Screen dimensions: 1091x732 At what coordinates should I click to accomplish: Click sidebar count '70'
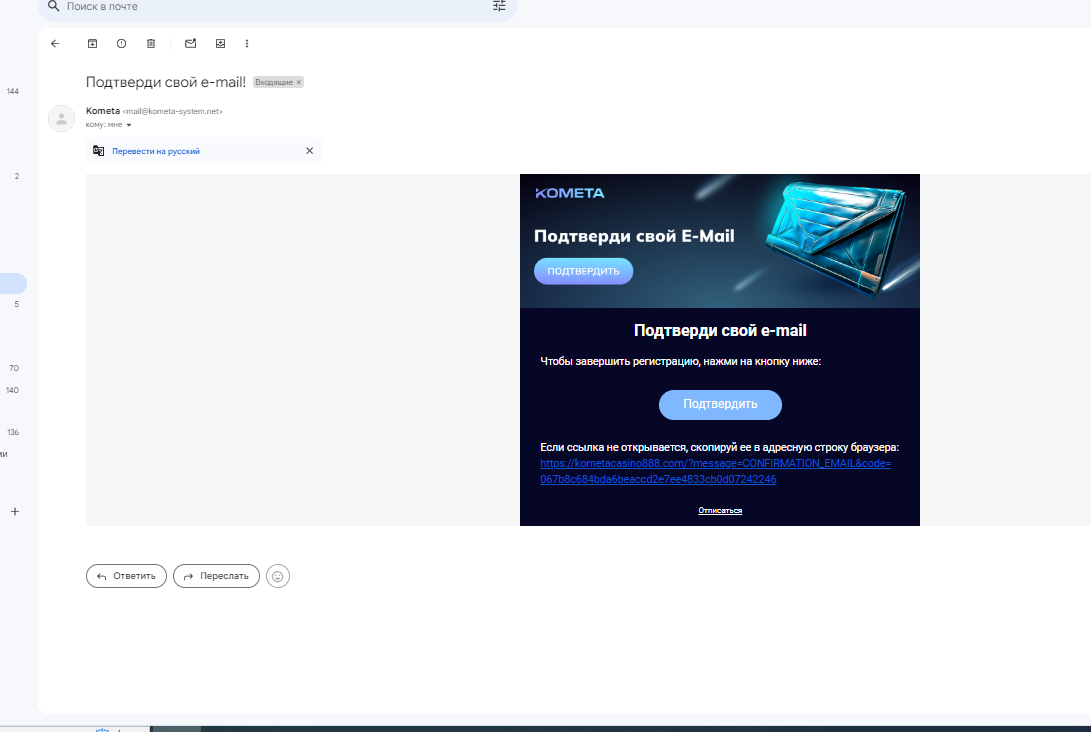click(x=14, y=368)
